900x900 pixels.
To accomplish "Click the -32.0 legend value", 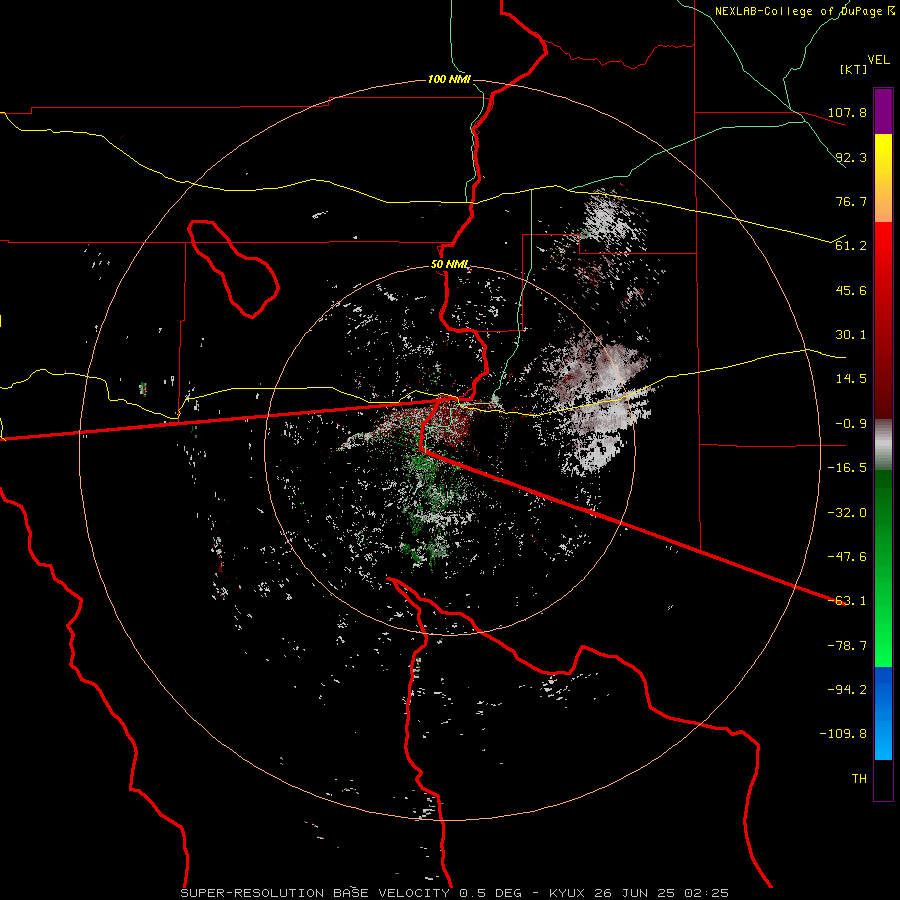I will click(847, 513).
